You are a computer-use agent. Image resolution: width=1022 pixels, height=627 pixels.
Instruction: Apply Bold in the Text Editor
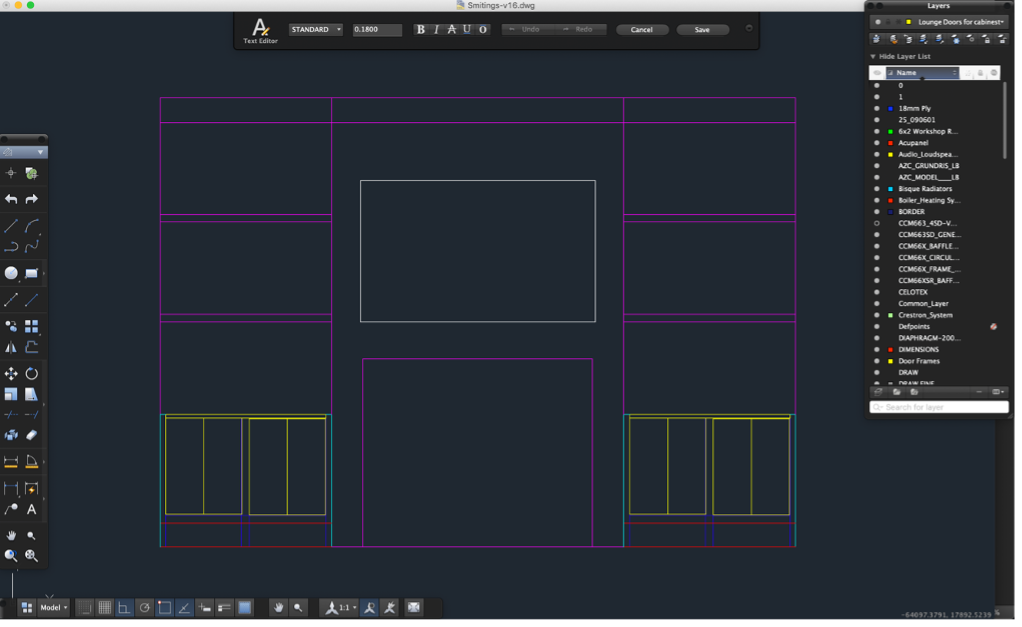(x=420, y=29)
